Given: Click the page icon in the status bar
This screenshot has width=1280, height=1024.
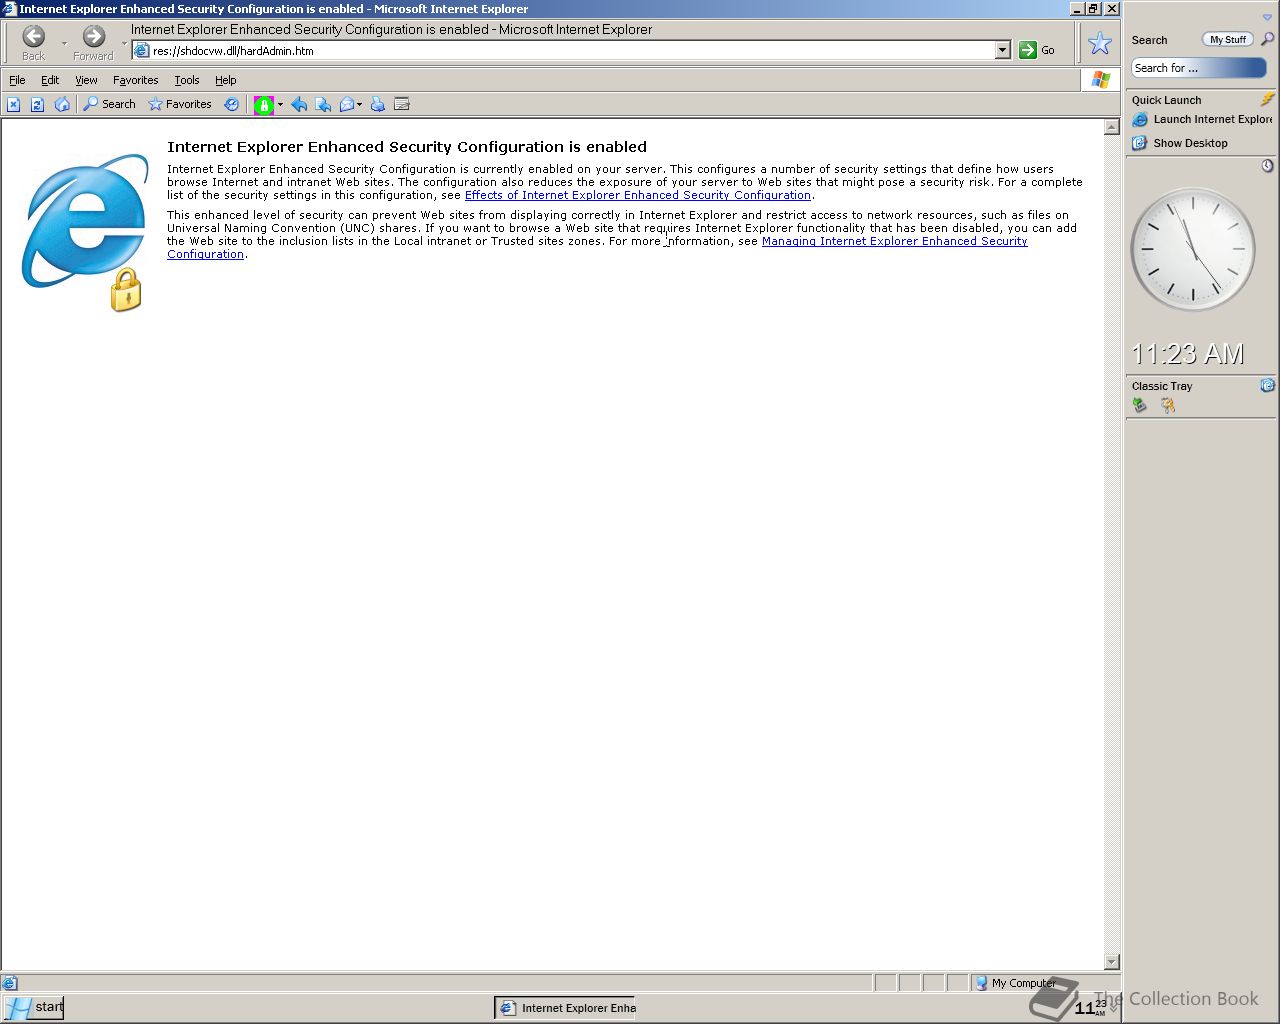Looking at the screenshot, I should [10, 983].
